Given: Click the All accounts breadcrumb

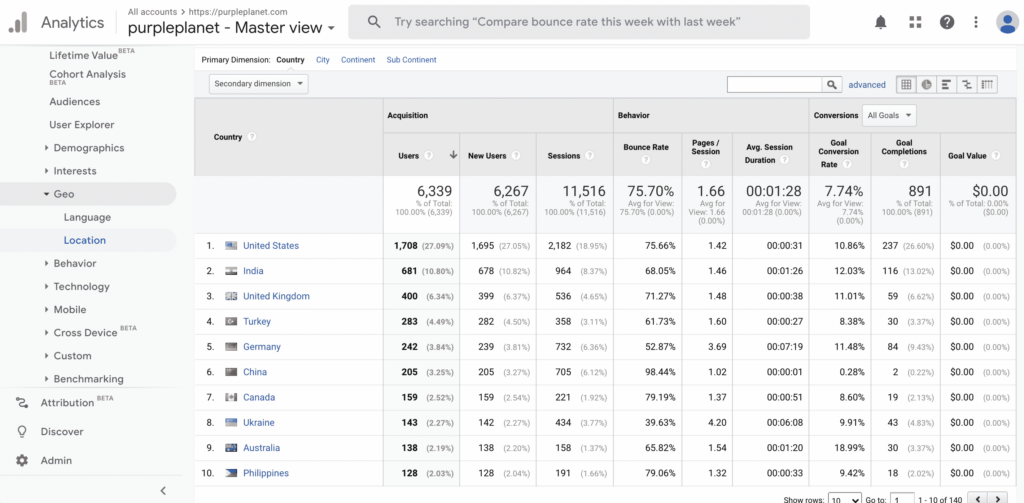Looking at the screenshot, I should click(x=152, y=12).
